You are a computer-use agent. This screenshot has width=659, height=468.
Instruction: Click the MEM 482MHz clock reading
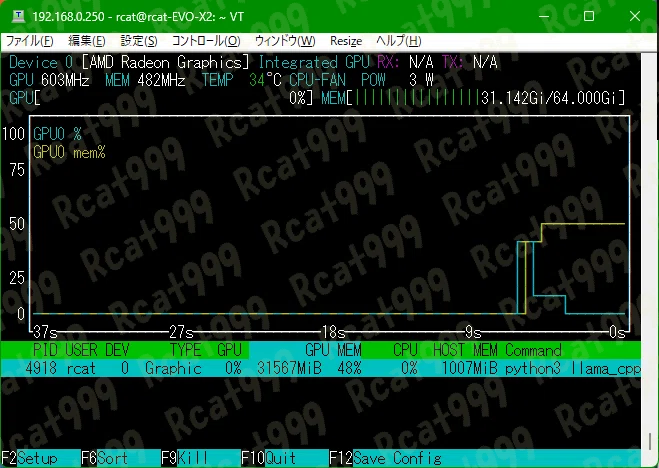tap(145, 80)
